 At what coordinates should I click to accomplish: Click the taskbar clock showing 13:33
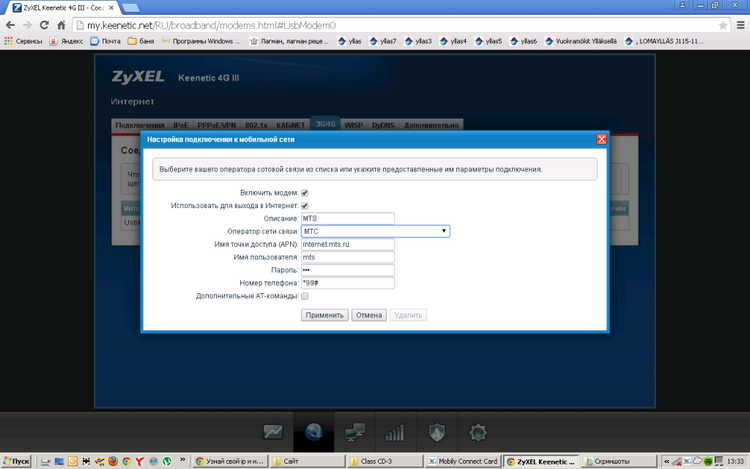tap(735, 461)
